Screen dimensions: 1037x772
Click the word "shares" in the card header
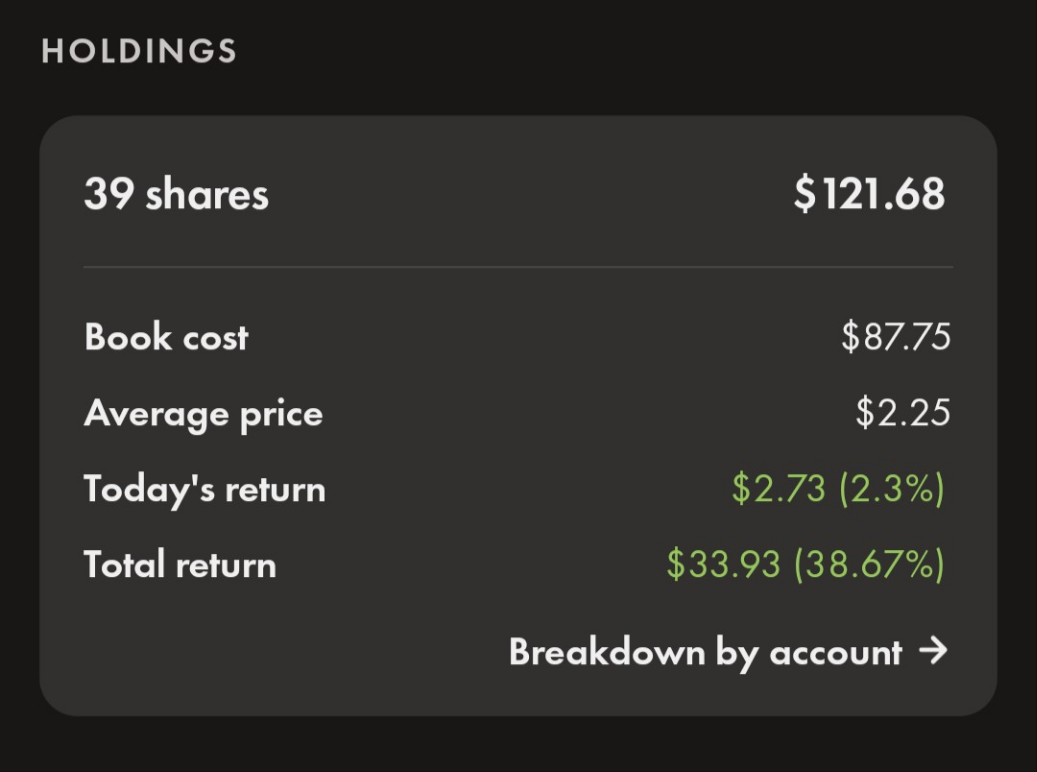click(207, 194)
